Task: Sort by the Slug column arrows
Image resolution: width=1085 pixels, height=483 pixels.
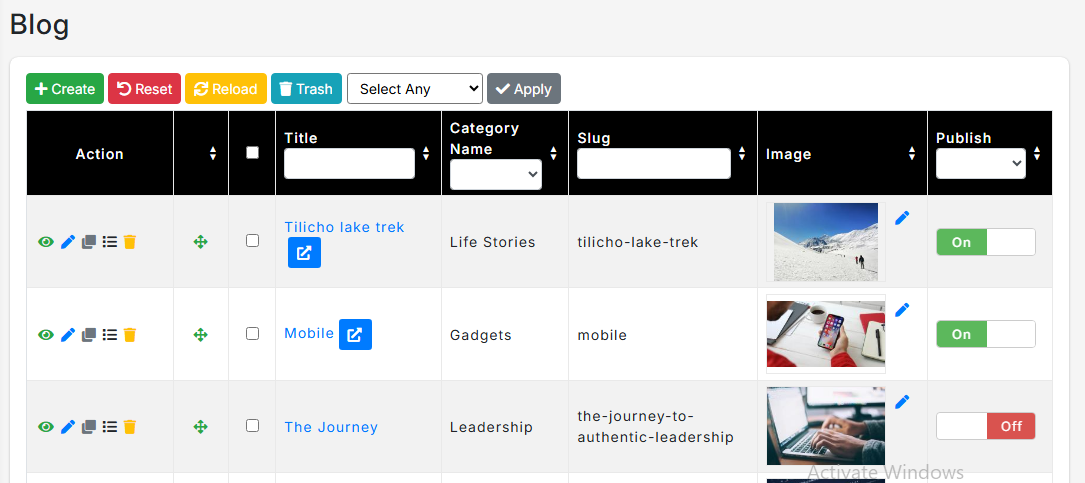Action: pyautogui.click(x=742, y=154)
